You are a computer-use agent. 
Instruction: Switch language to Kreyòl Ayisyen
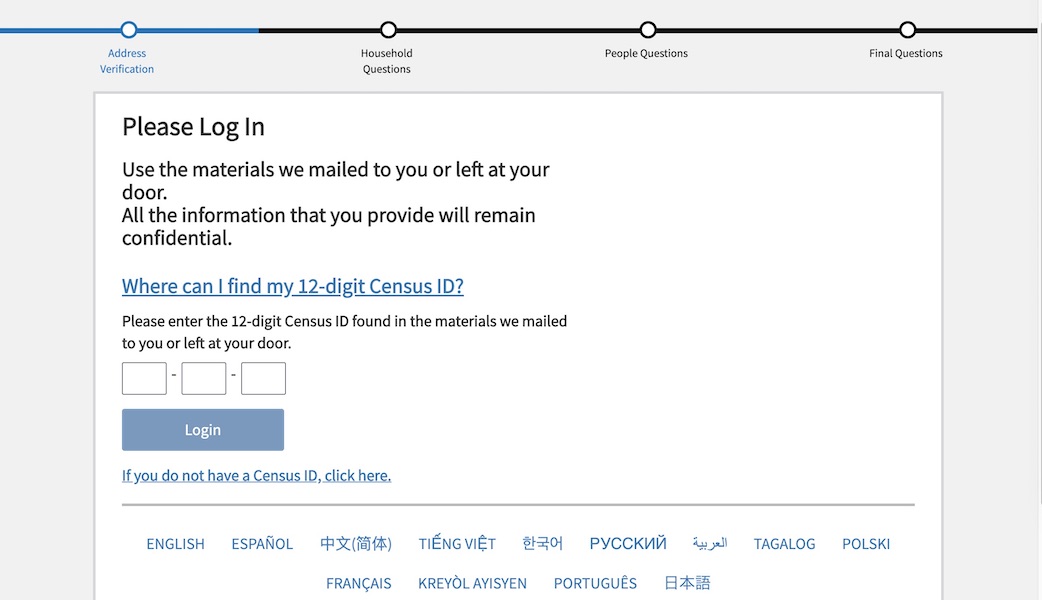click(472, 583)
